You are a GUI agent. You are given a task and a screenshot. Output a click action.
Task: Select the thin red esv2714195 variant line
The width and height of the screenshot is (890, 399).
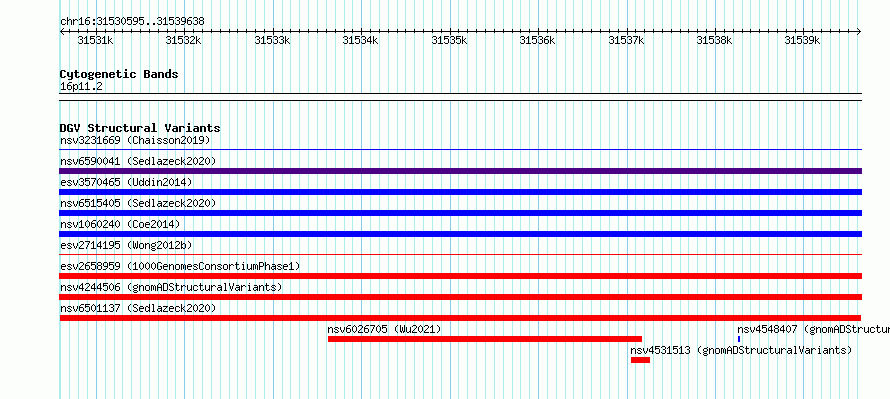460,255
